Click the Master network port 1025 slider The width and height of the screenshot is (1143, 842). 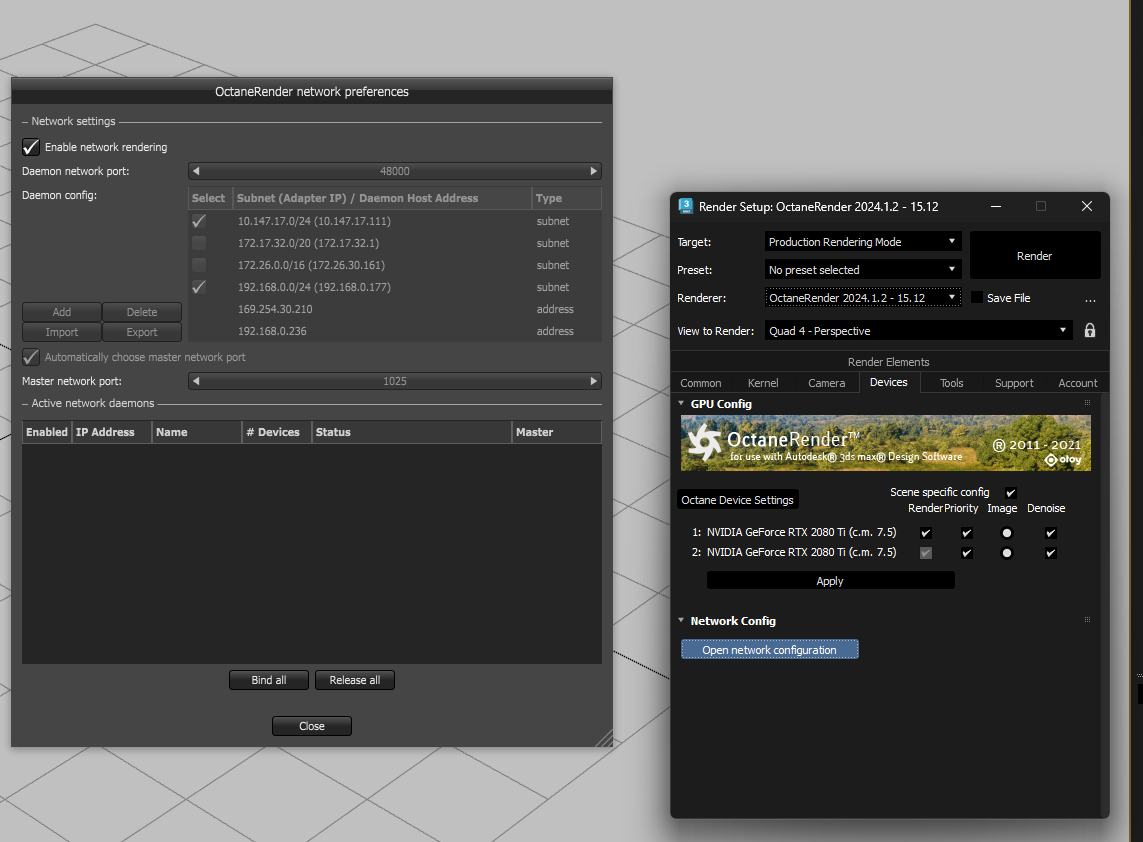(x=394, y=381)
